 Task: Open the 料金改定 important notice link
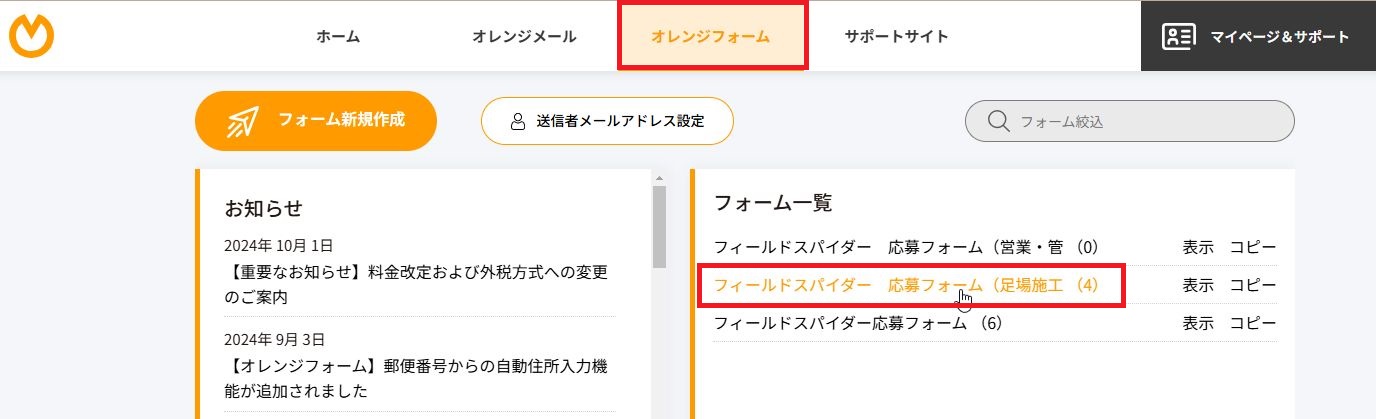(x=419, y=284)
